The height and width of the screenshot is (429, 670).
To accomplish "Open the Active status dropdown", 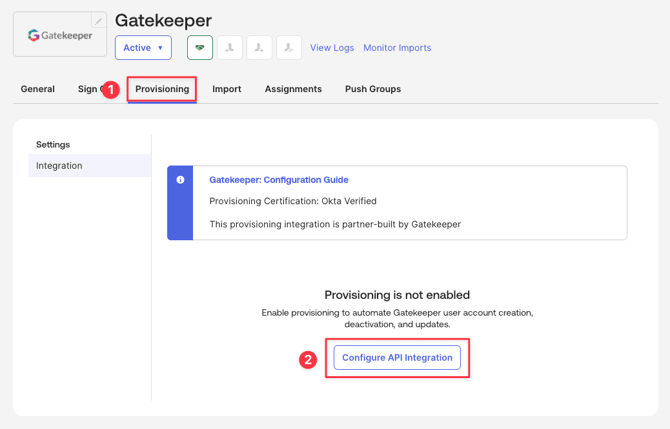I will click(x=143, y=47).
